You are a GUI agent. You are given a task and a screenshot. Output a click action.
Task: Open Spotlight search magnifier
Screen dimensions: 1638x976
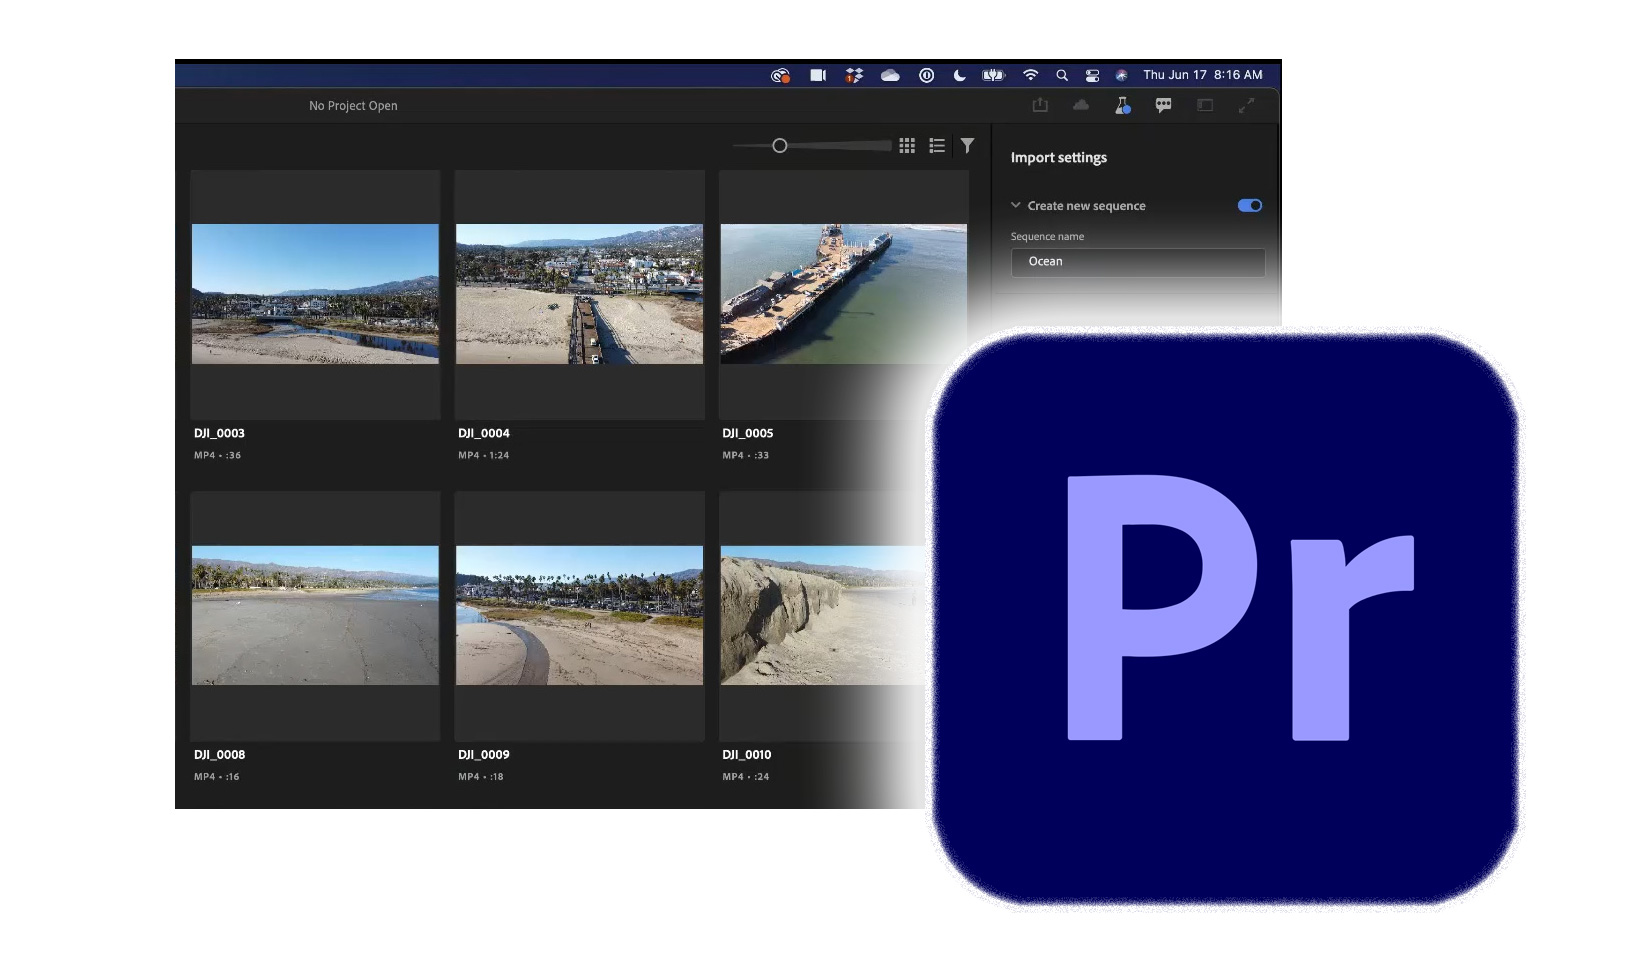[x=1062, y=75]
